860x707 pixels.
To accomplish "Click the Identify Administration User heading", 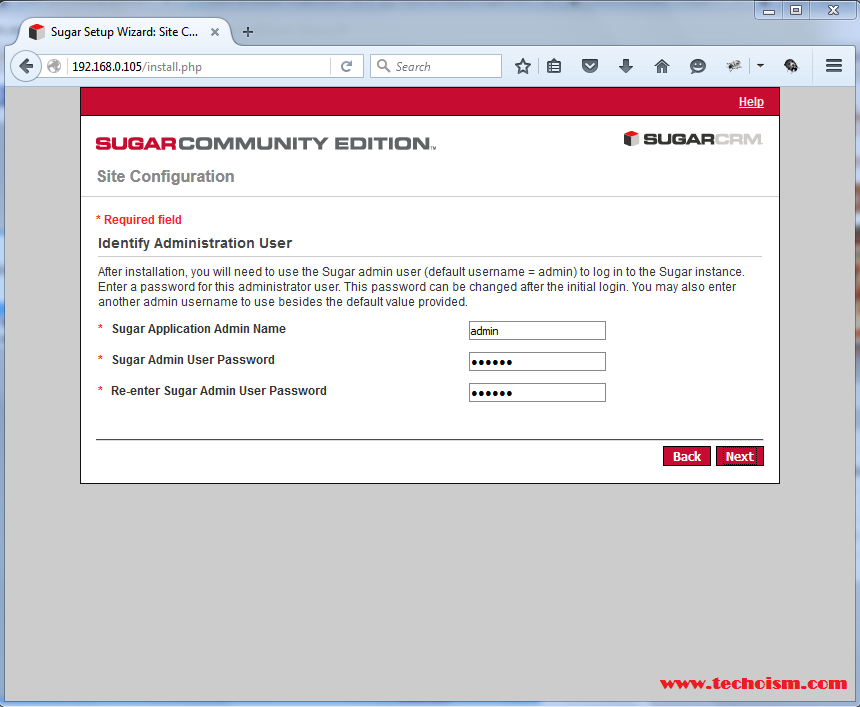I will (x=195, y=244).
